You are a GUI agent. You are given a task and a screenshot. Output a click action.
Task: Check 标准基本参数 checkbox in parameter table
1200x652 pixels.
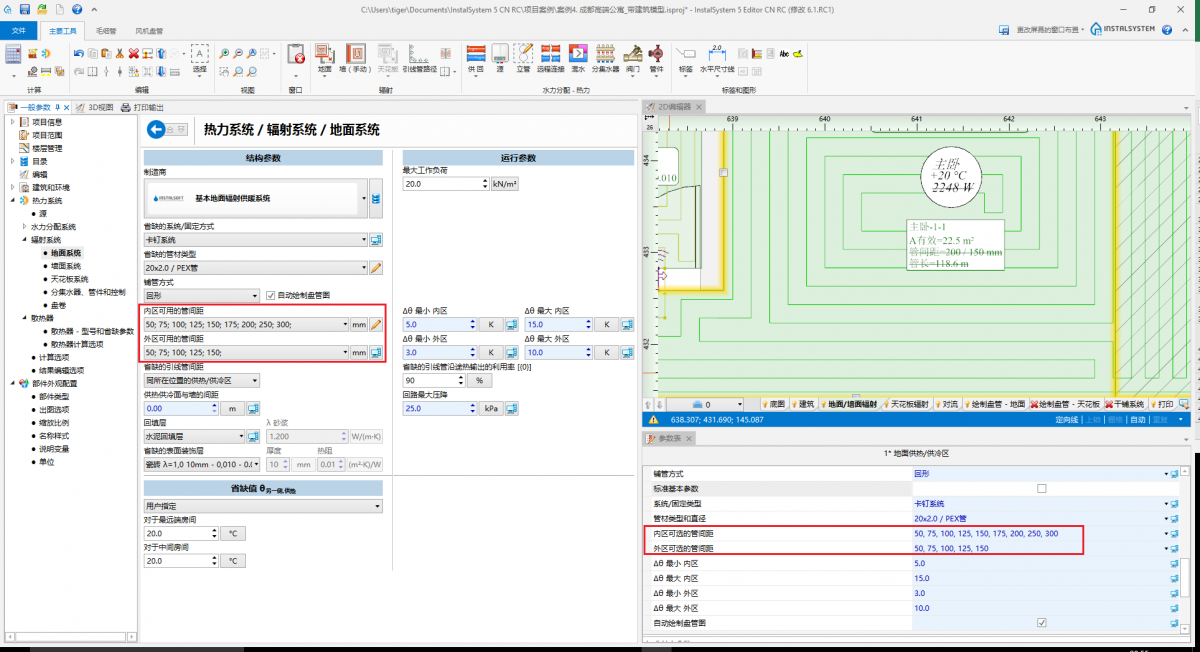pyautogui.click(x=1042, y=488)
